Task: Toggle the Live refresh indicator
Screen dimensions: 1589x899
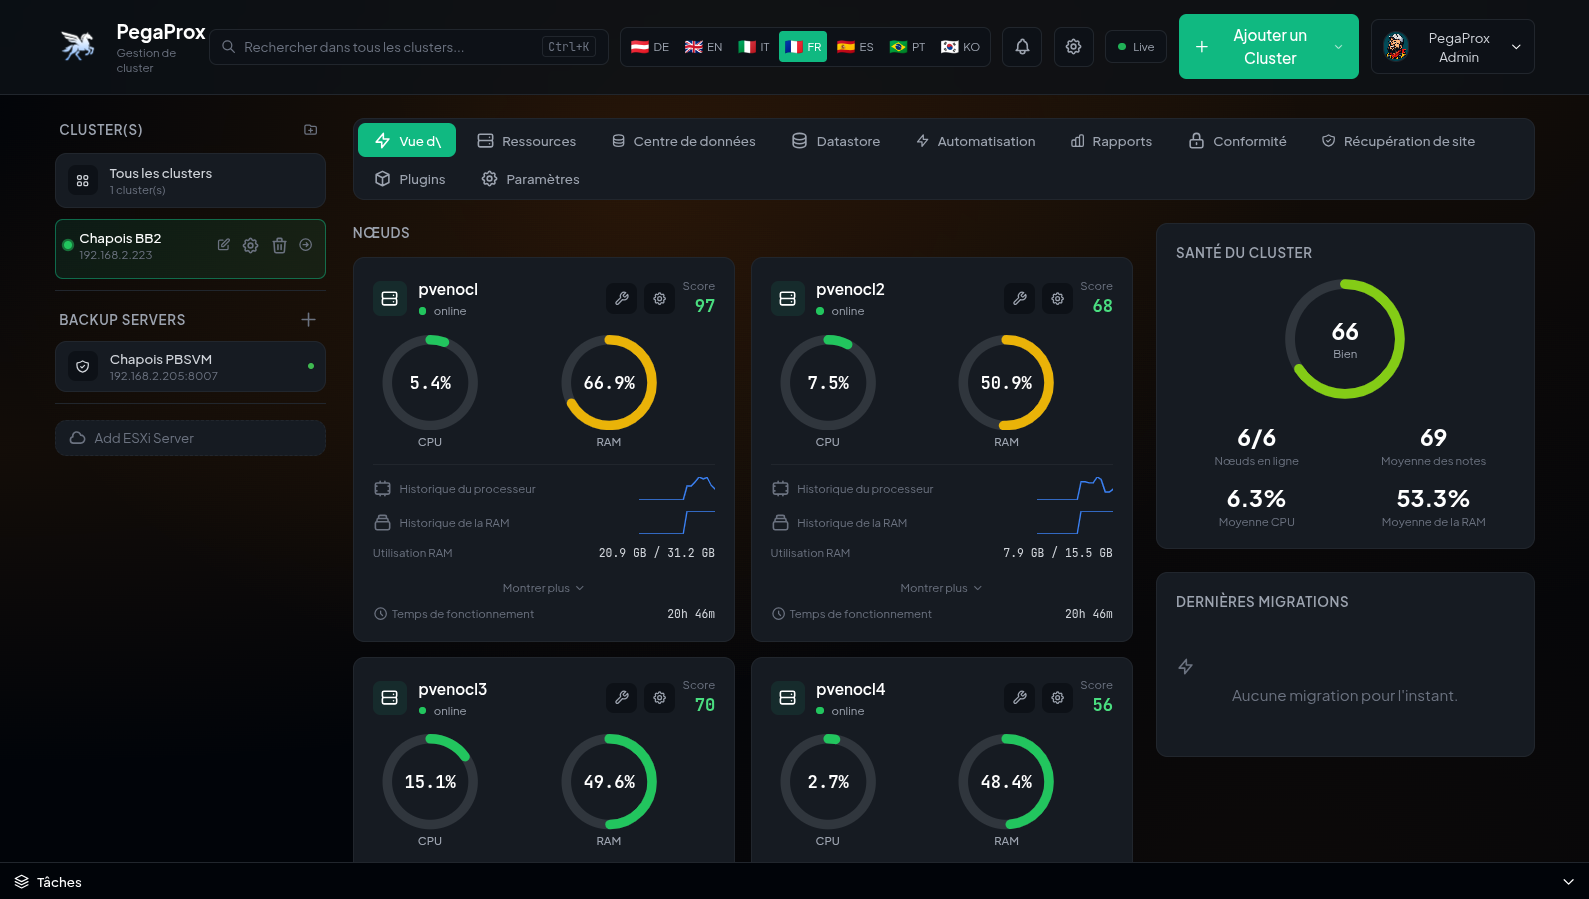Action: (x=1135, y=47)
